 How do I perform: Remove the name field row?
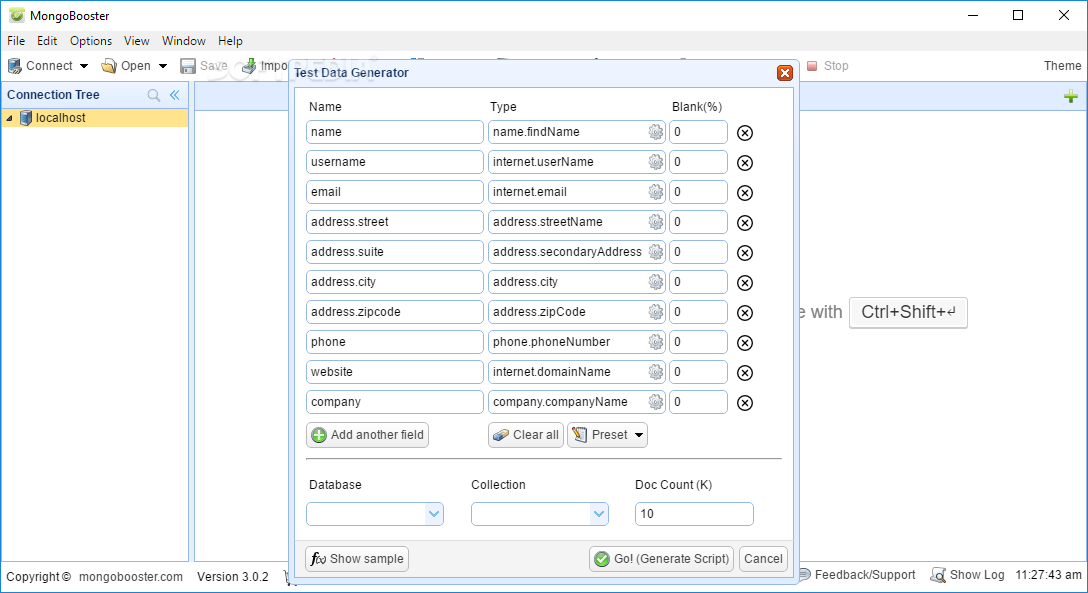point(745,132)
